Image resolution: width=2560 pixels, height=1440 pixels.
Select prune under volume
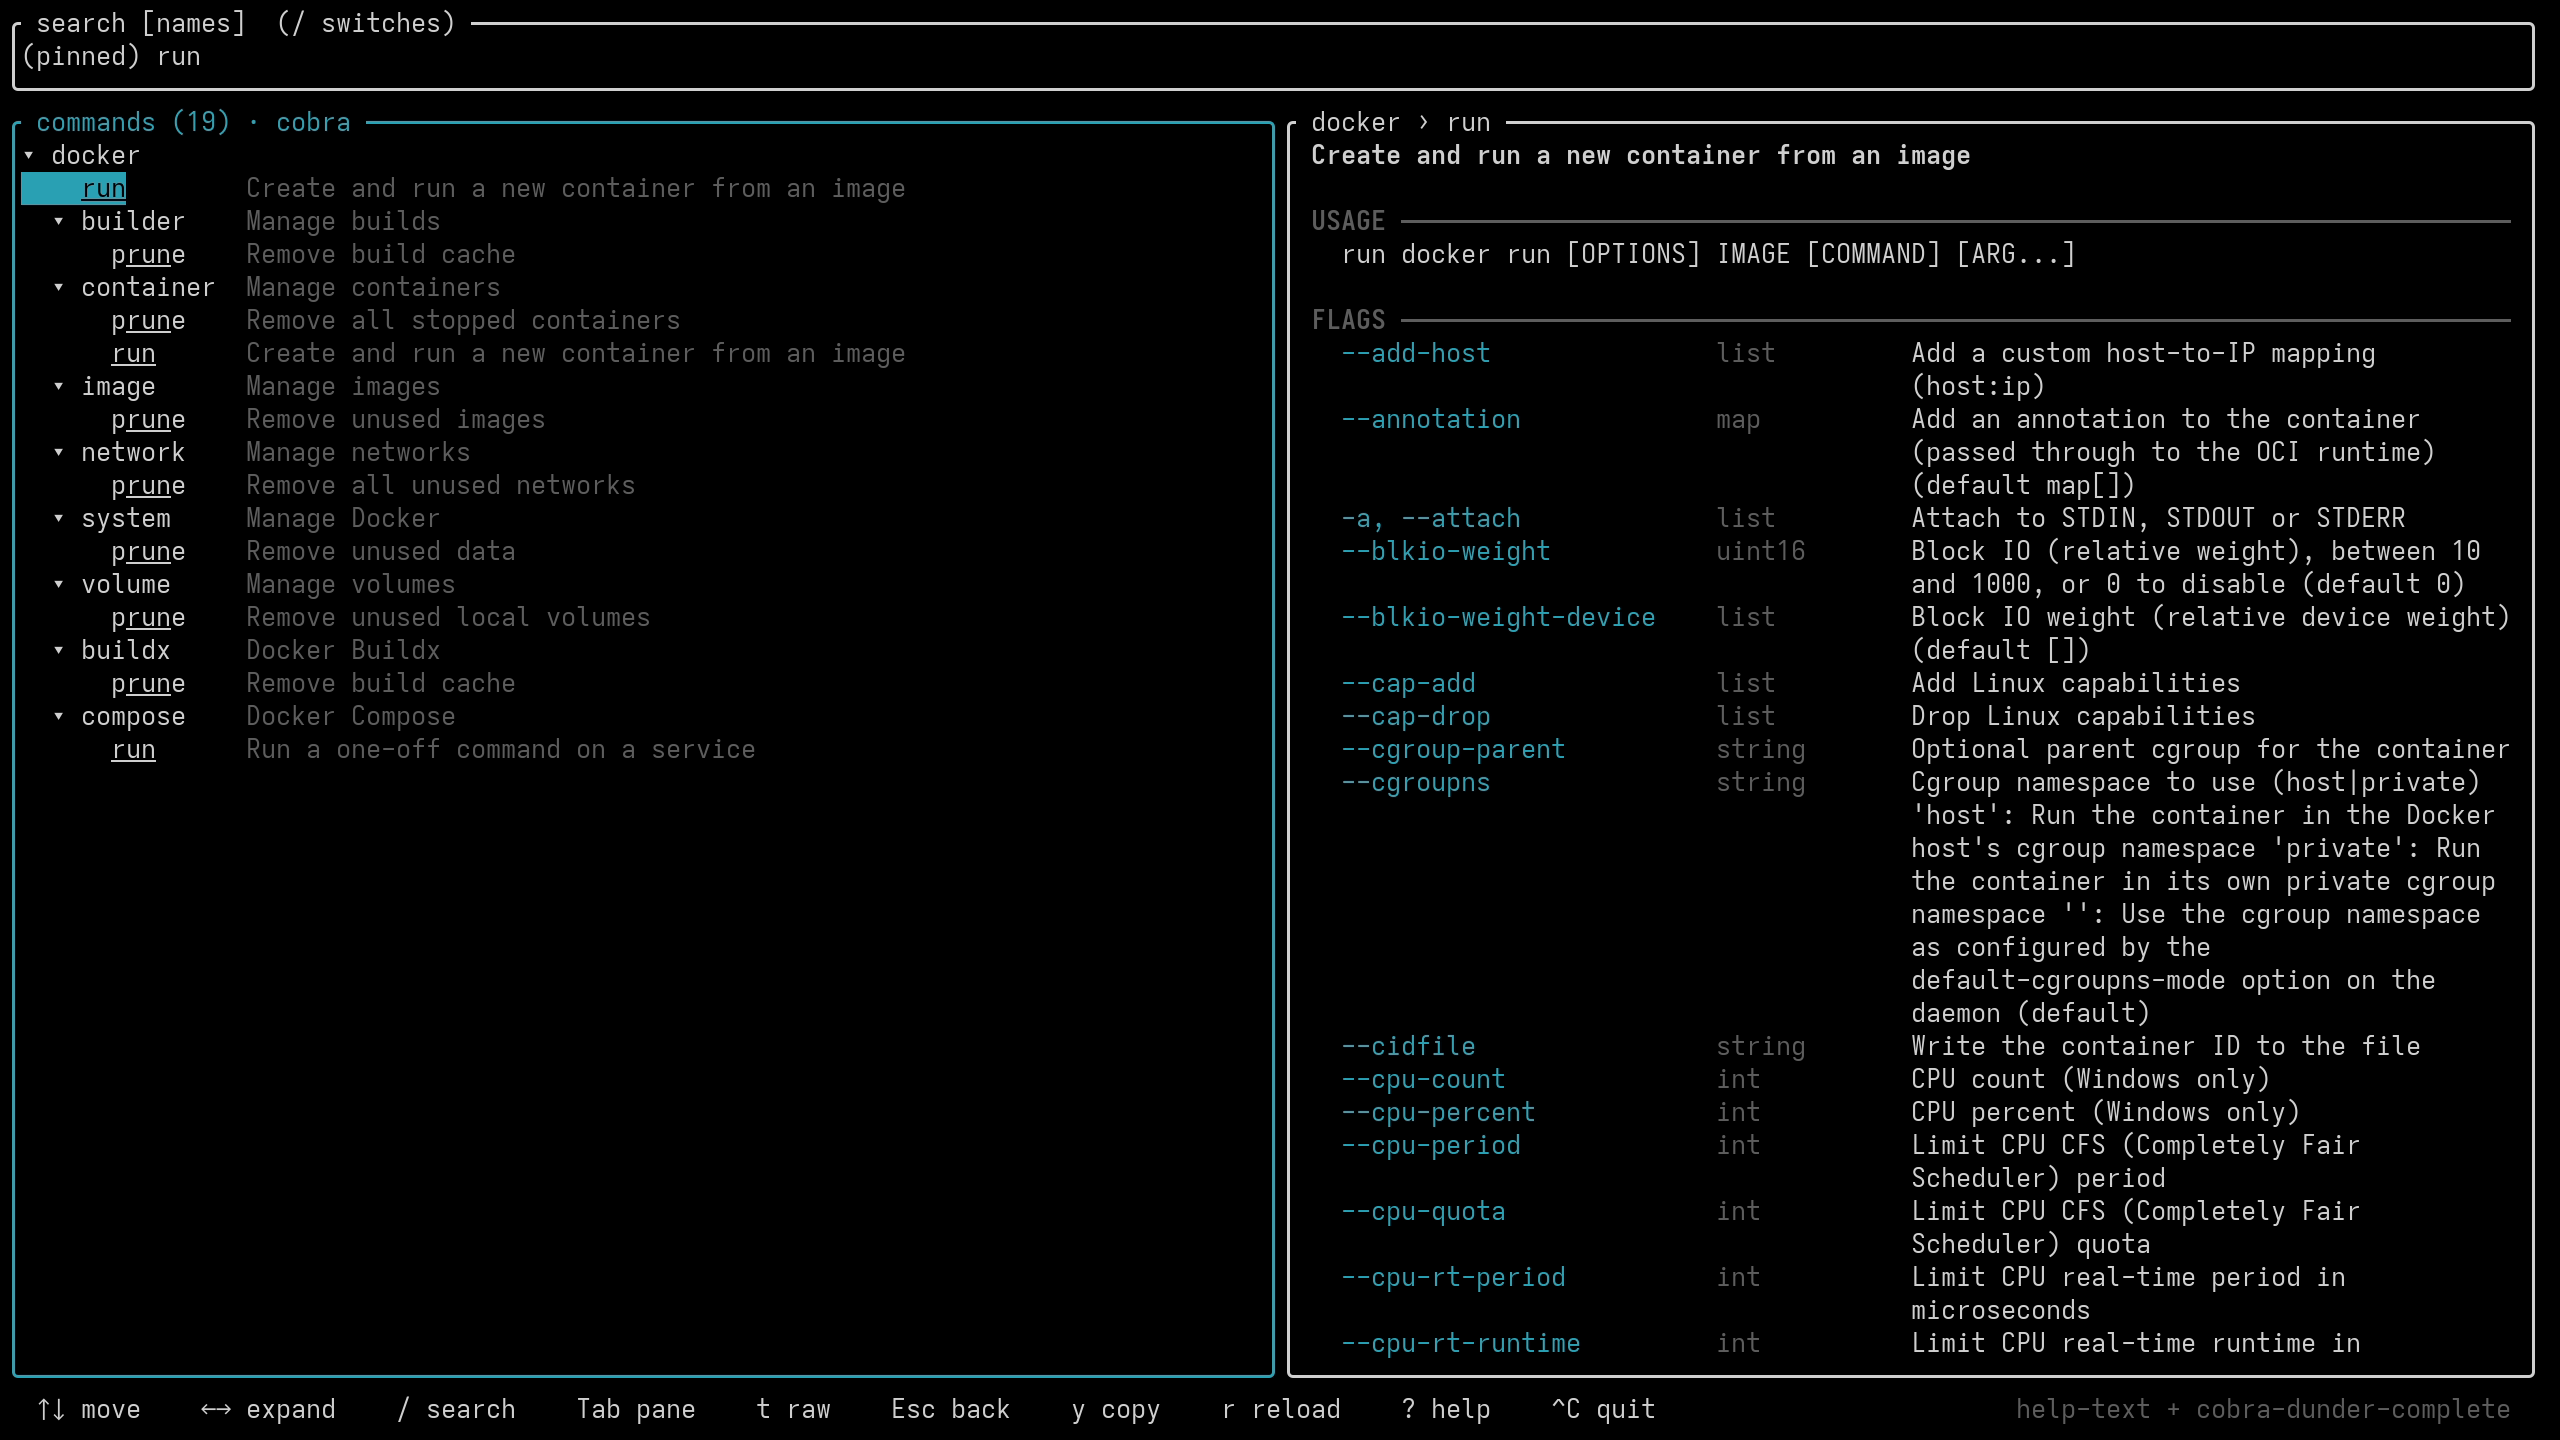point(148,618)
